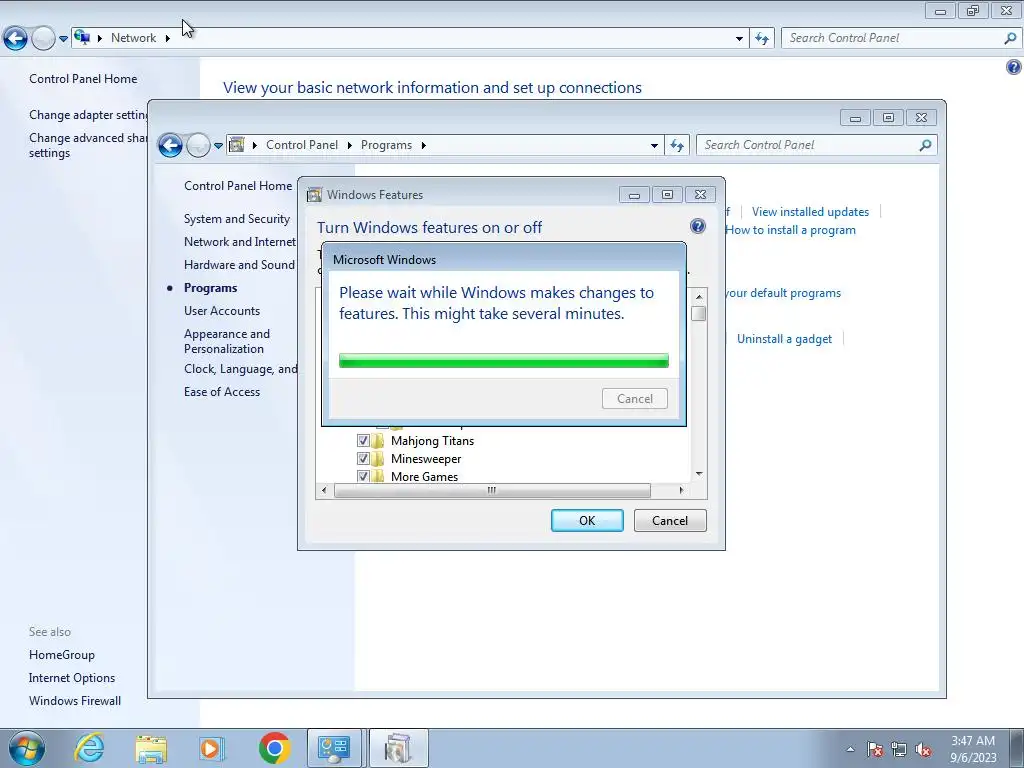
Task: Uncheck More Games feature
Action: 363,476
